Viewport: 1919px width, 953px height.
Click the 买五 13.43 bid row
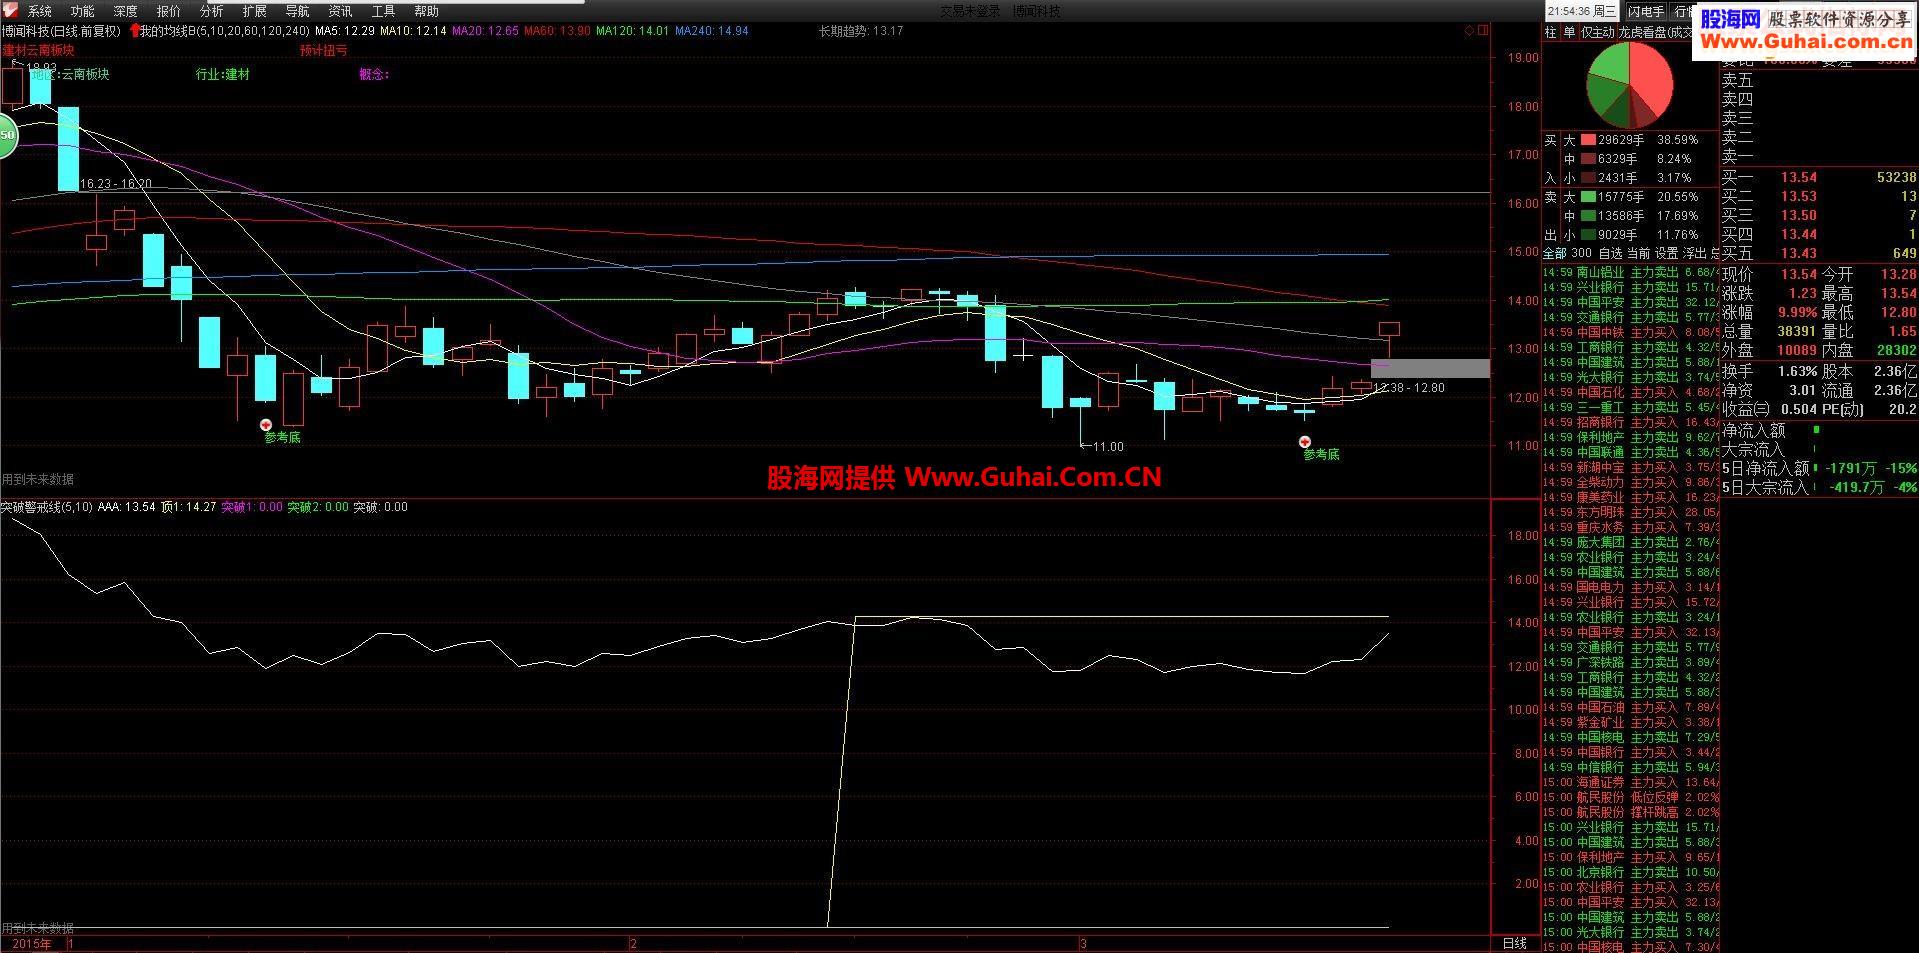1819,253
